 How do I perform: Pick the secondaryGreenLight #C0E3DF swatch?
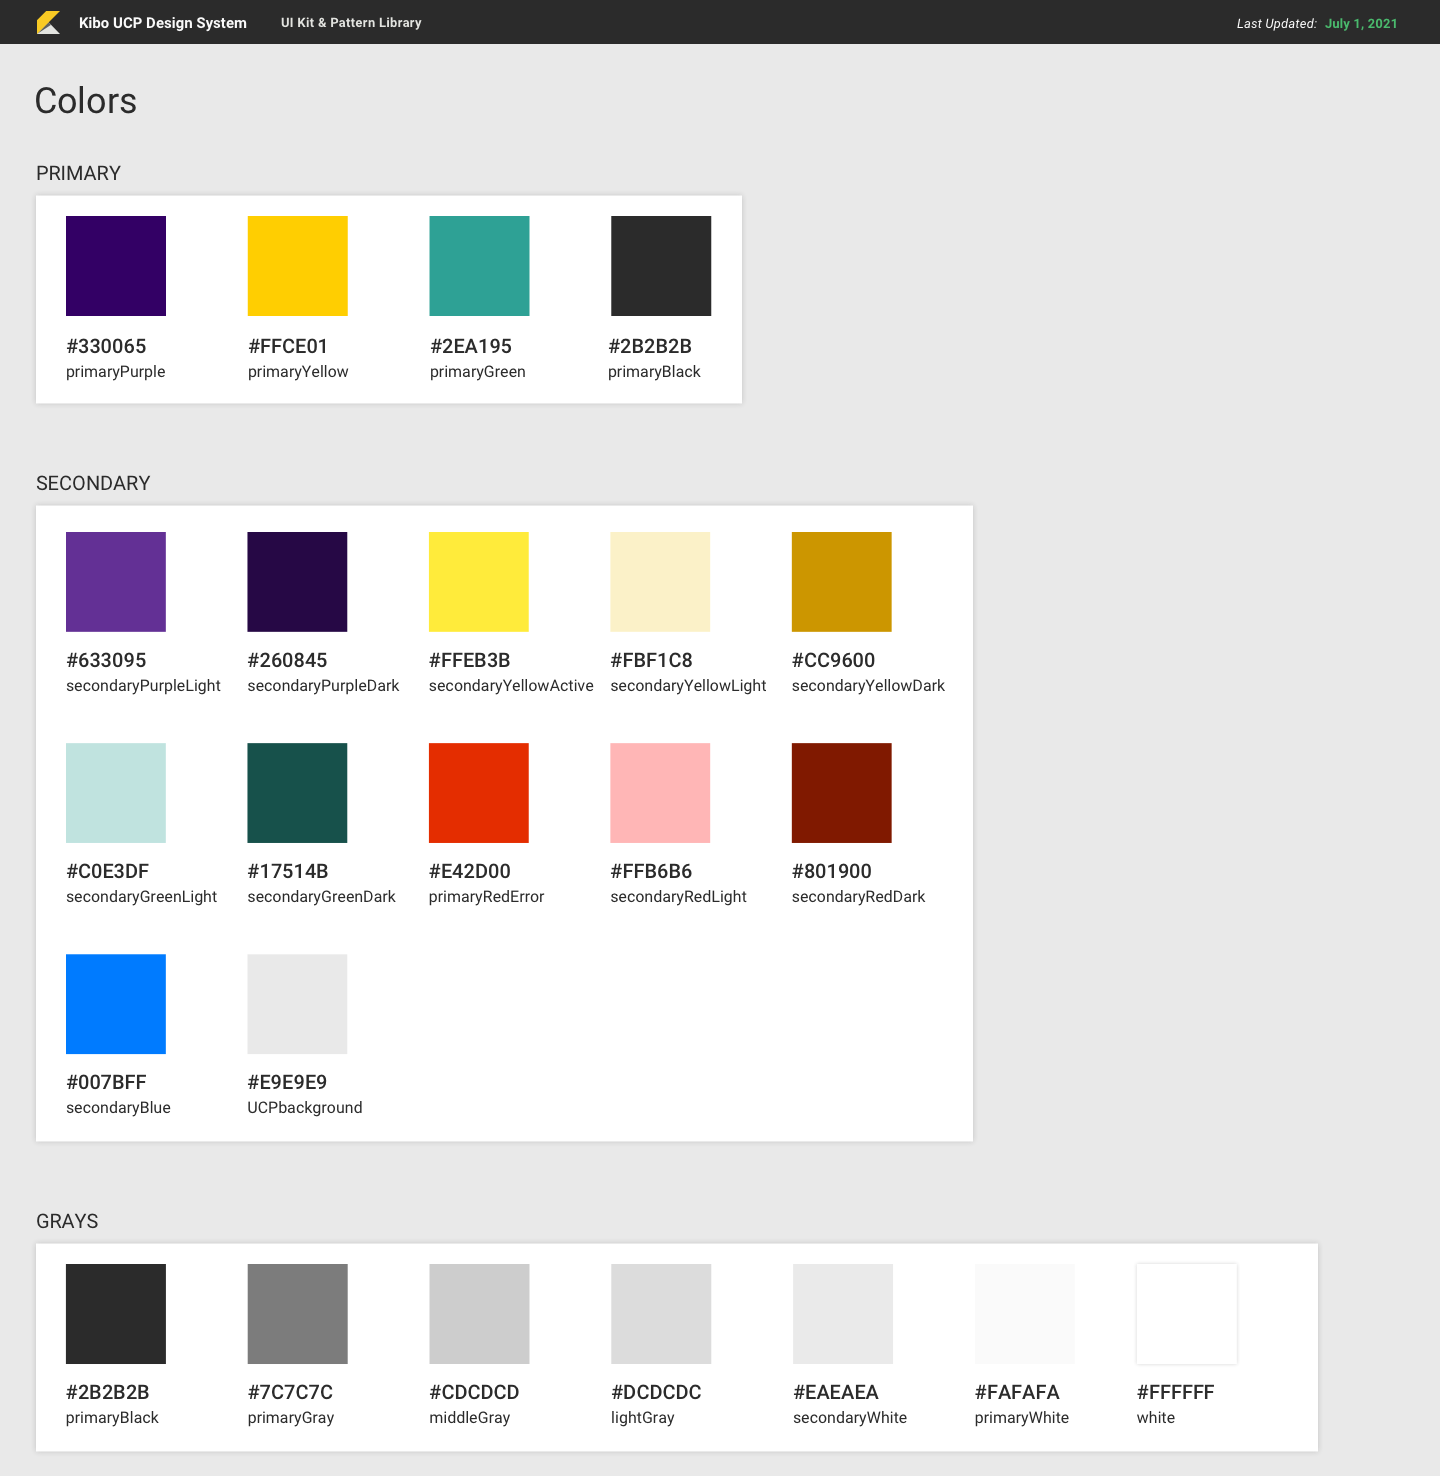click(x=116, y=793)
